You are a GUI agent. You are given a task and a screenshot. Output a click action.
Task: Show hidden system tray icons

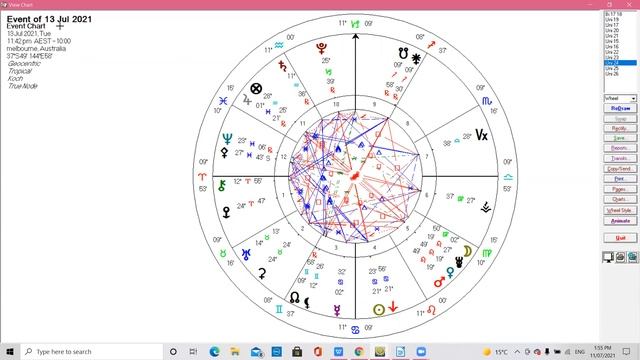pyautogui.click(x=517, y=351)
